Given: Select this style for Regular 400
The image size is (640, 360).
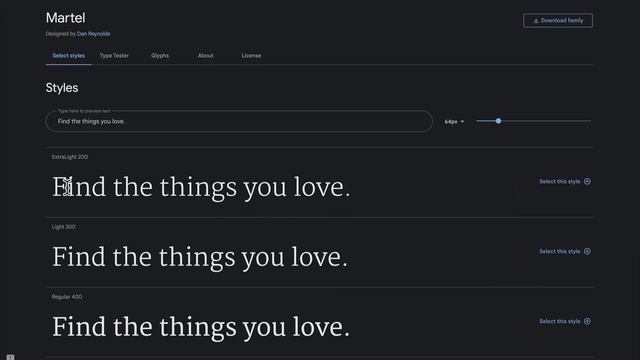Looking at the screenshot, I should pyautogui.click(x=565, y=321).
